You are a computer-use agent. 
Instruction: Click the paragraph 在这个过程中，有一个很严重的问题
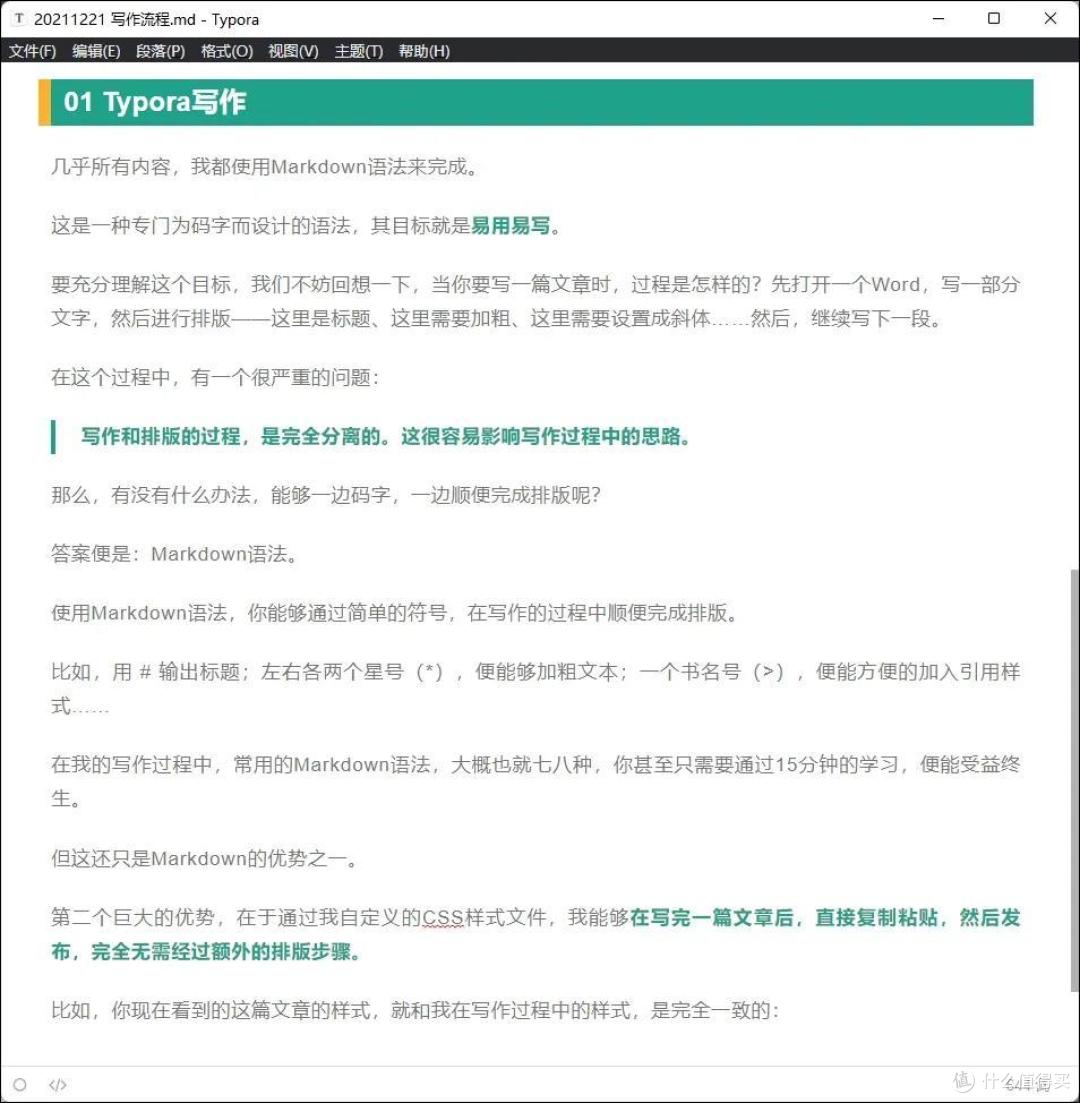[x=215, y=378]
